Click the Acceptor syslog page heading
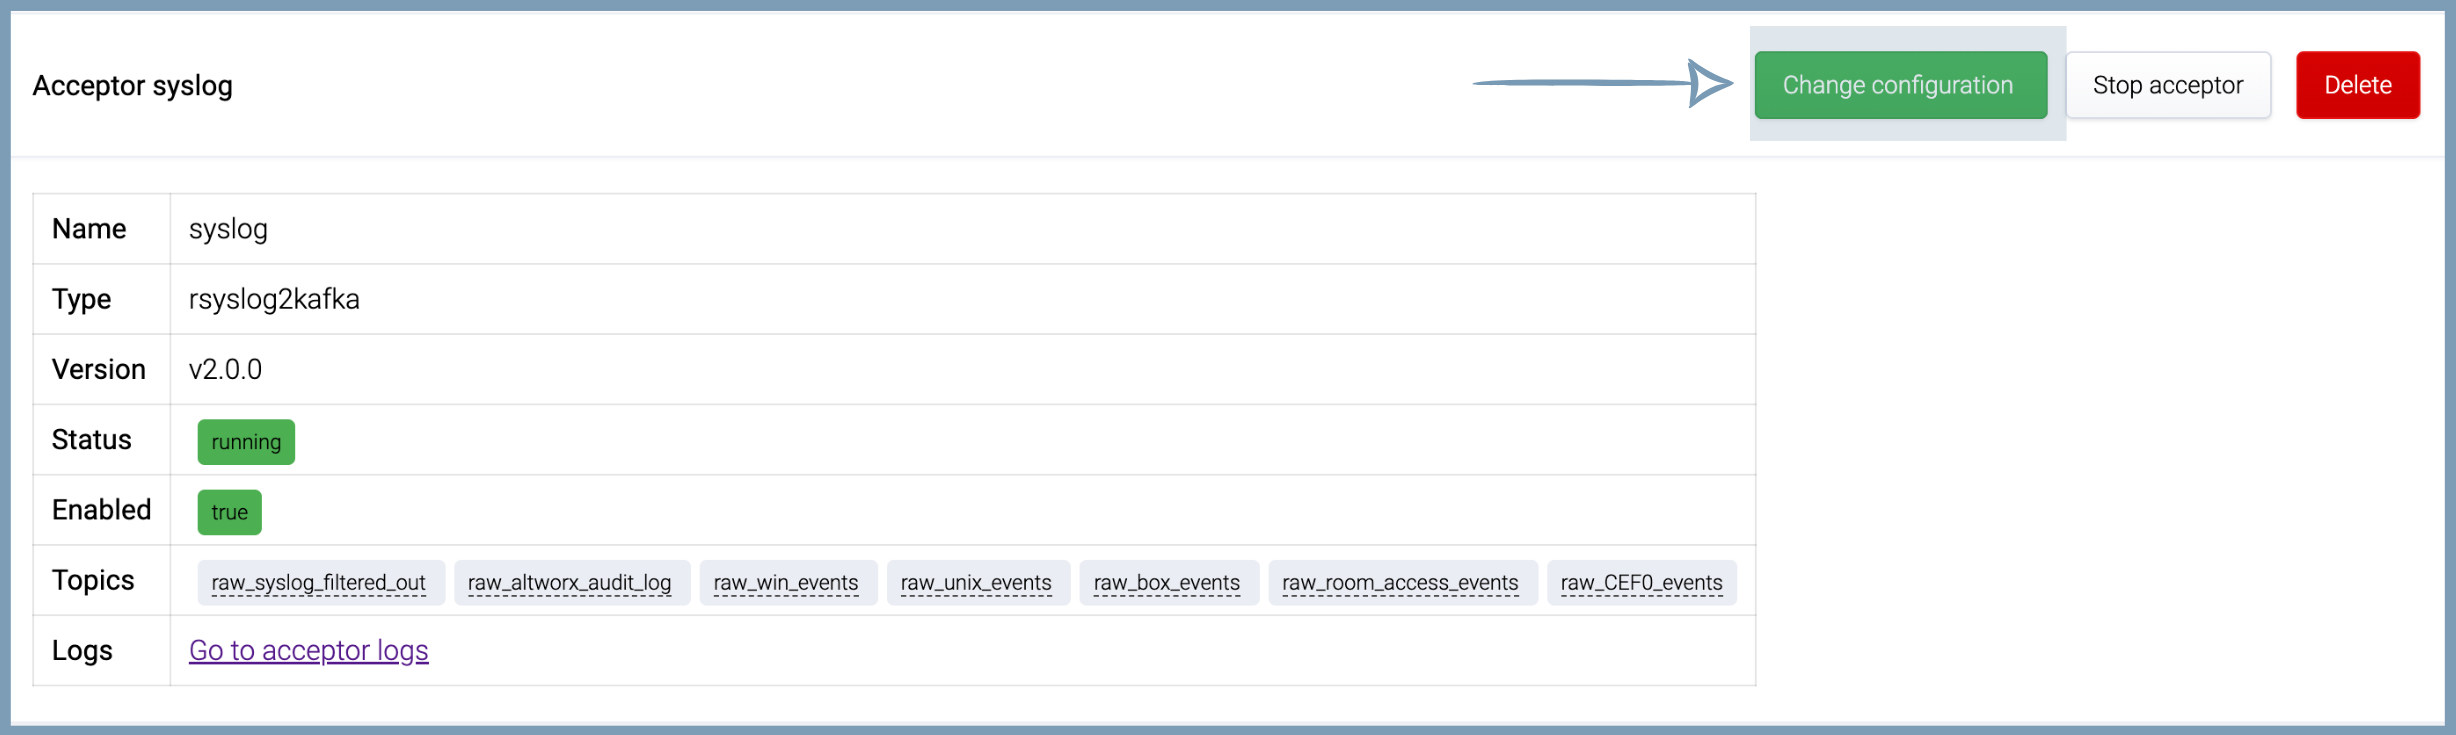This screenshot has height=735, width=2456. pyautogui.click(x=133, y=86)
